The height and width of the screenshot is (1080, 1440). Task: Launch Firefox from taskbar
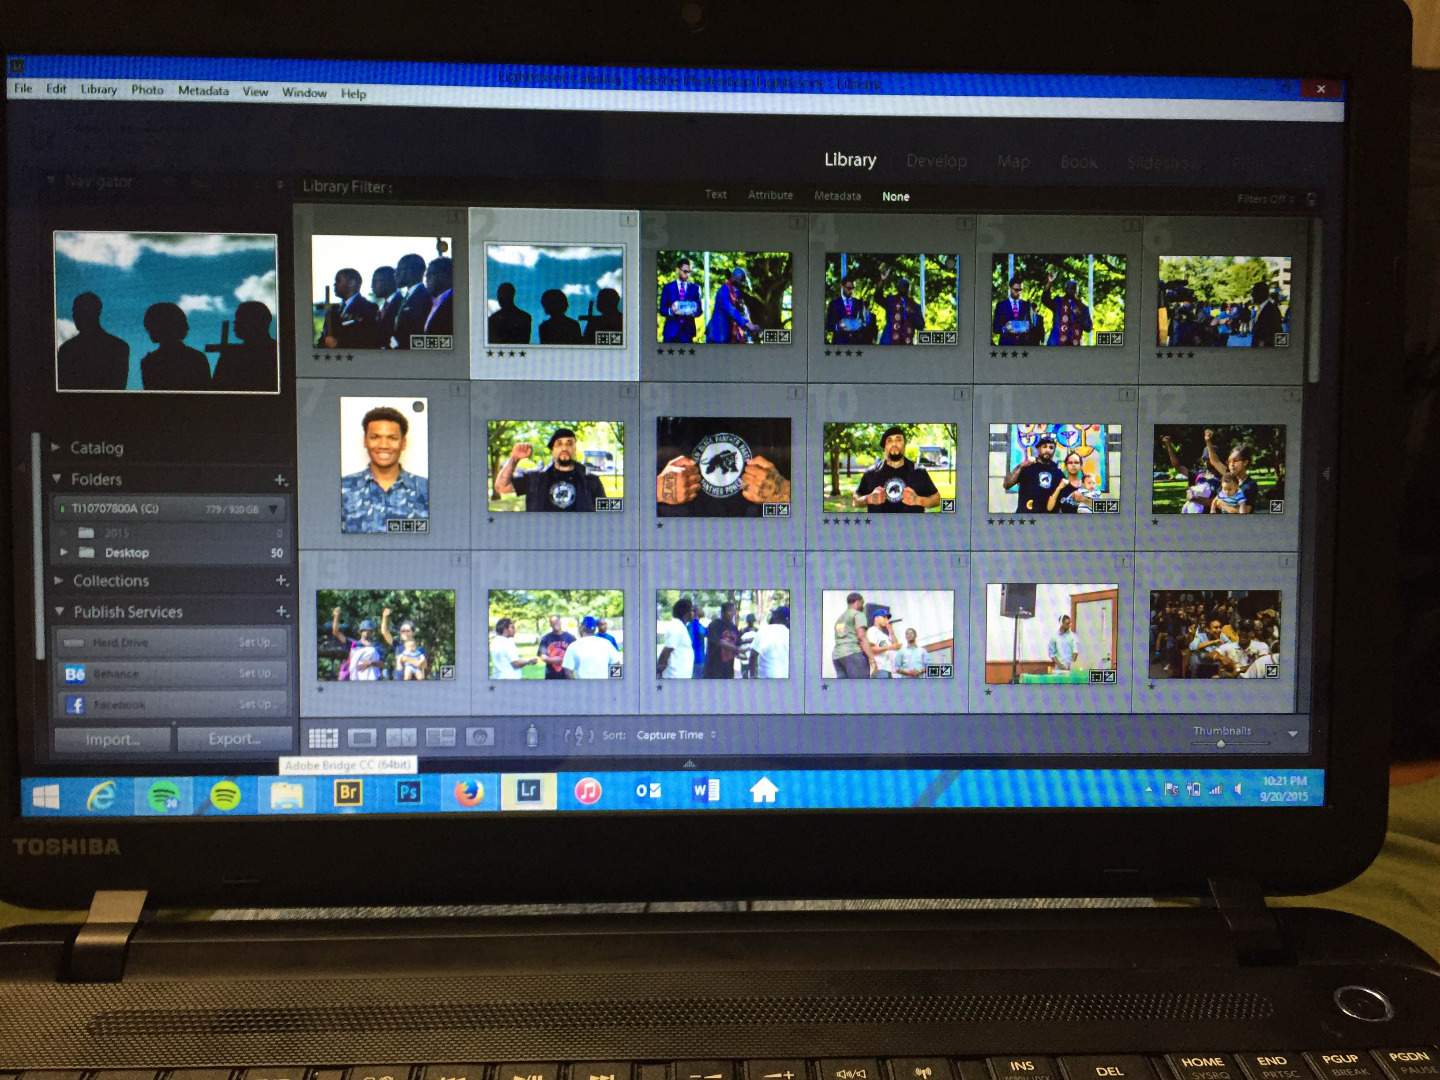469,792
